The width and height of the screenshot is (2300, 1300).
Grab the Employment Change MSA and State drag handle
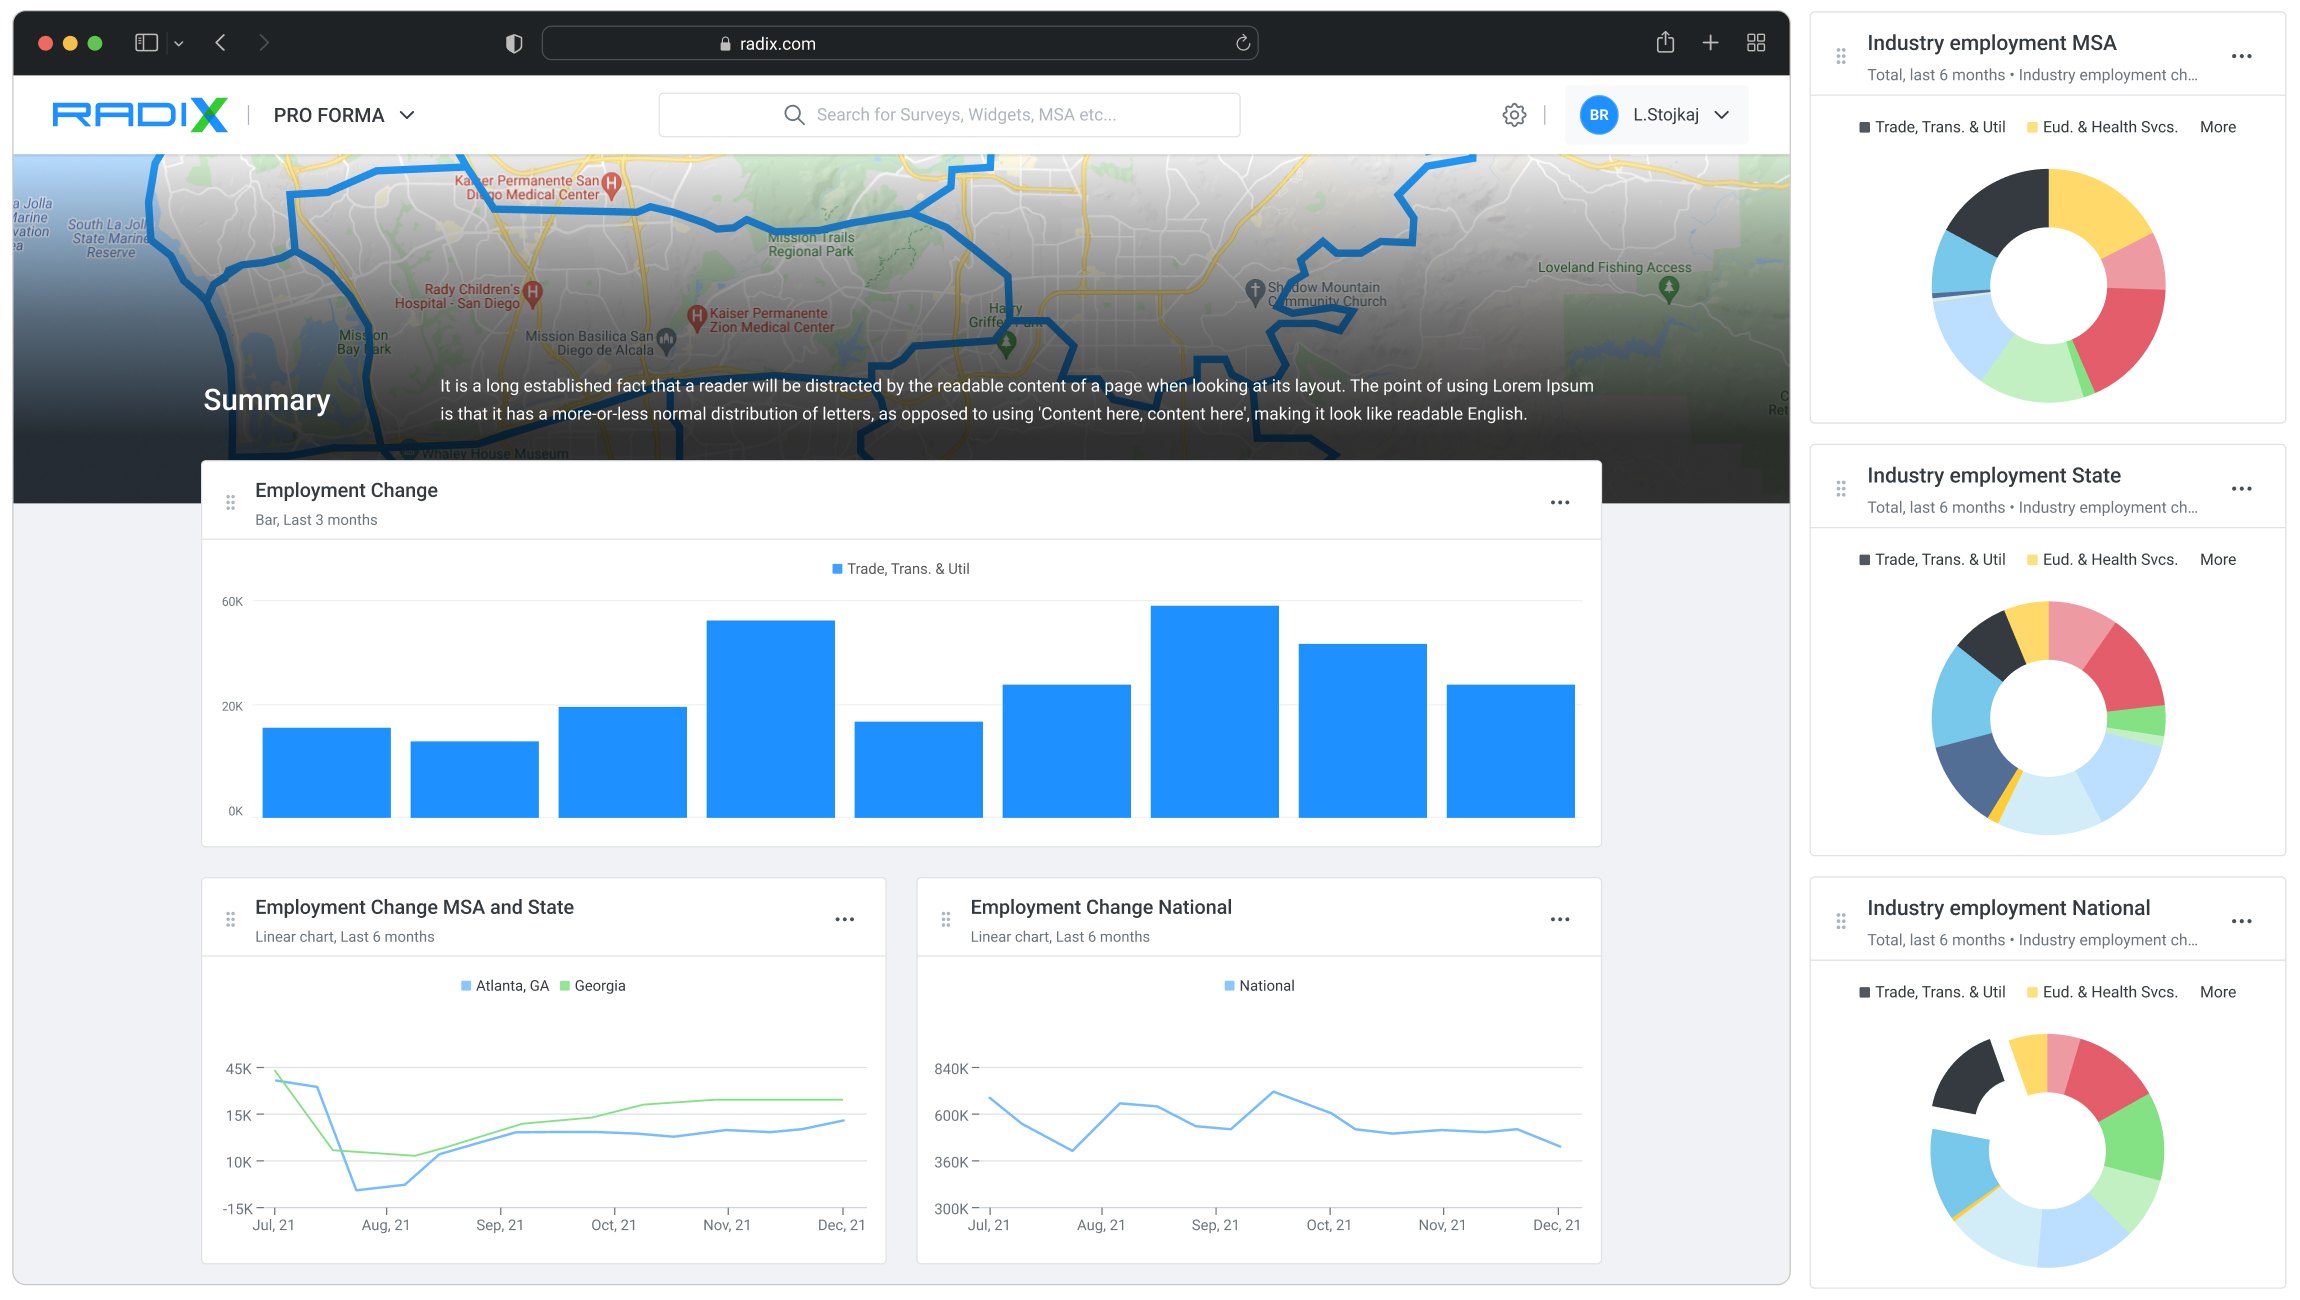pos(231,919)
